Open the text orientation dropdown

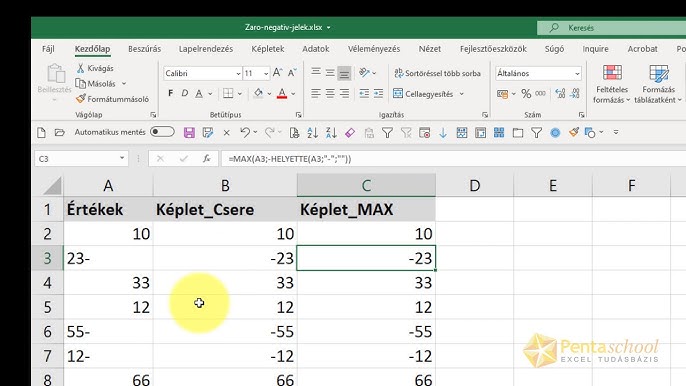click(x=368, y=73)
